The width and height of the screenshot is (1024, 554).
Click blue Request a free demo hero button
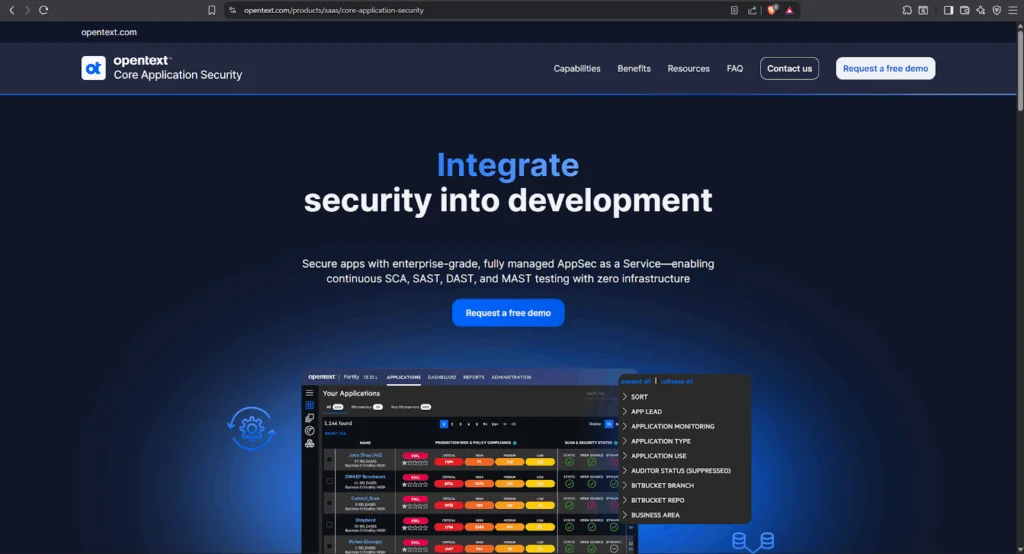pos(508,313)
